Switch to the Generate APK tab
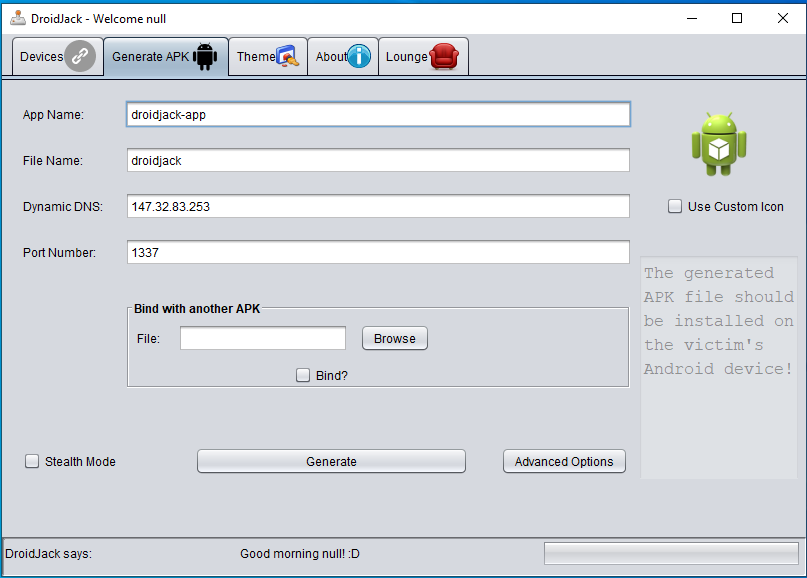 pos(166,57)
